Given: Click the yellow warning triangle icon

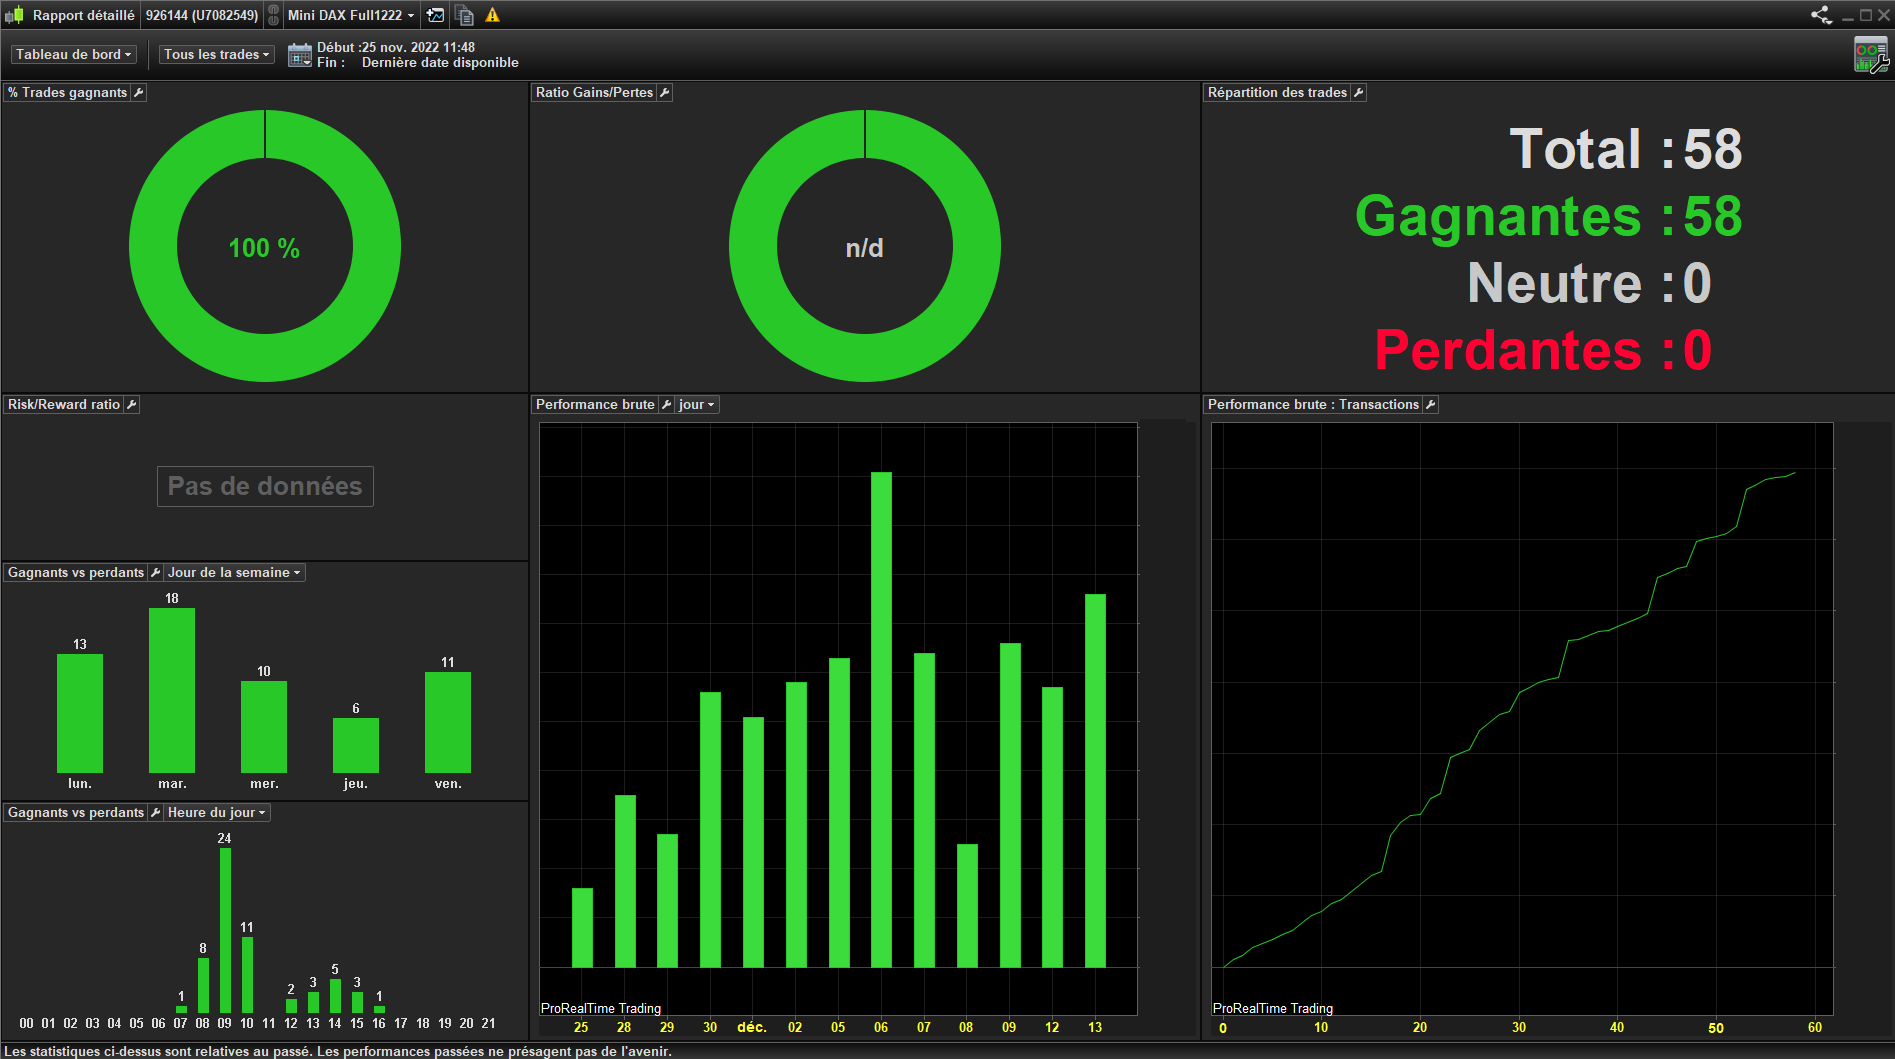Looking at the screenshot, I should tap(492, 15).
